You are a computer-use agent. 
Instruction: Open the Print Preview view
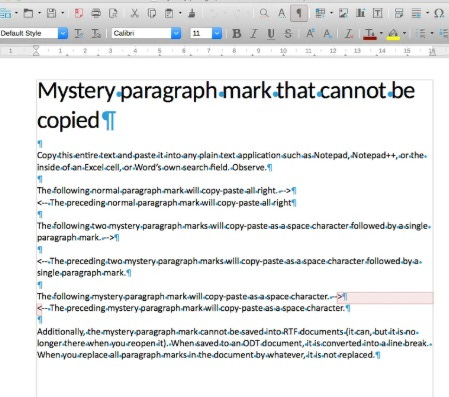(x=113, y=13)
